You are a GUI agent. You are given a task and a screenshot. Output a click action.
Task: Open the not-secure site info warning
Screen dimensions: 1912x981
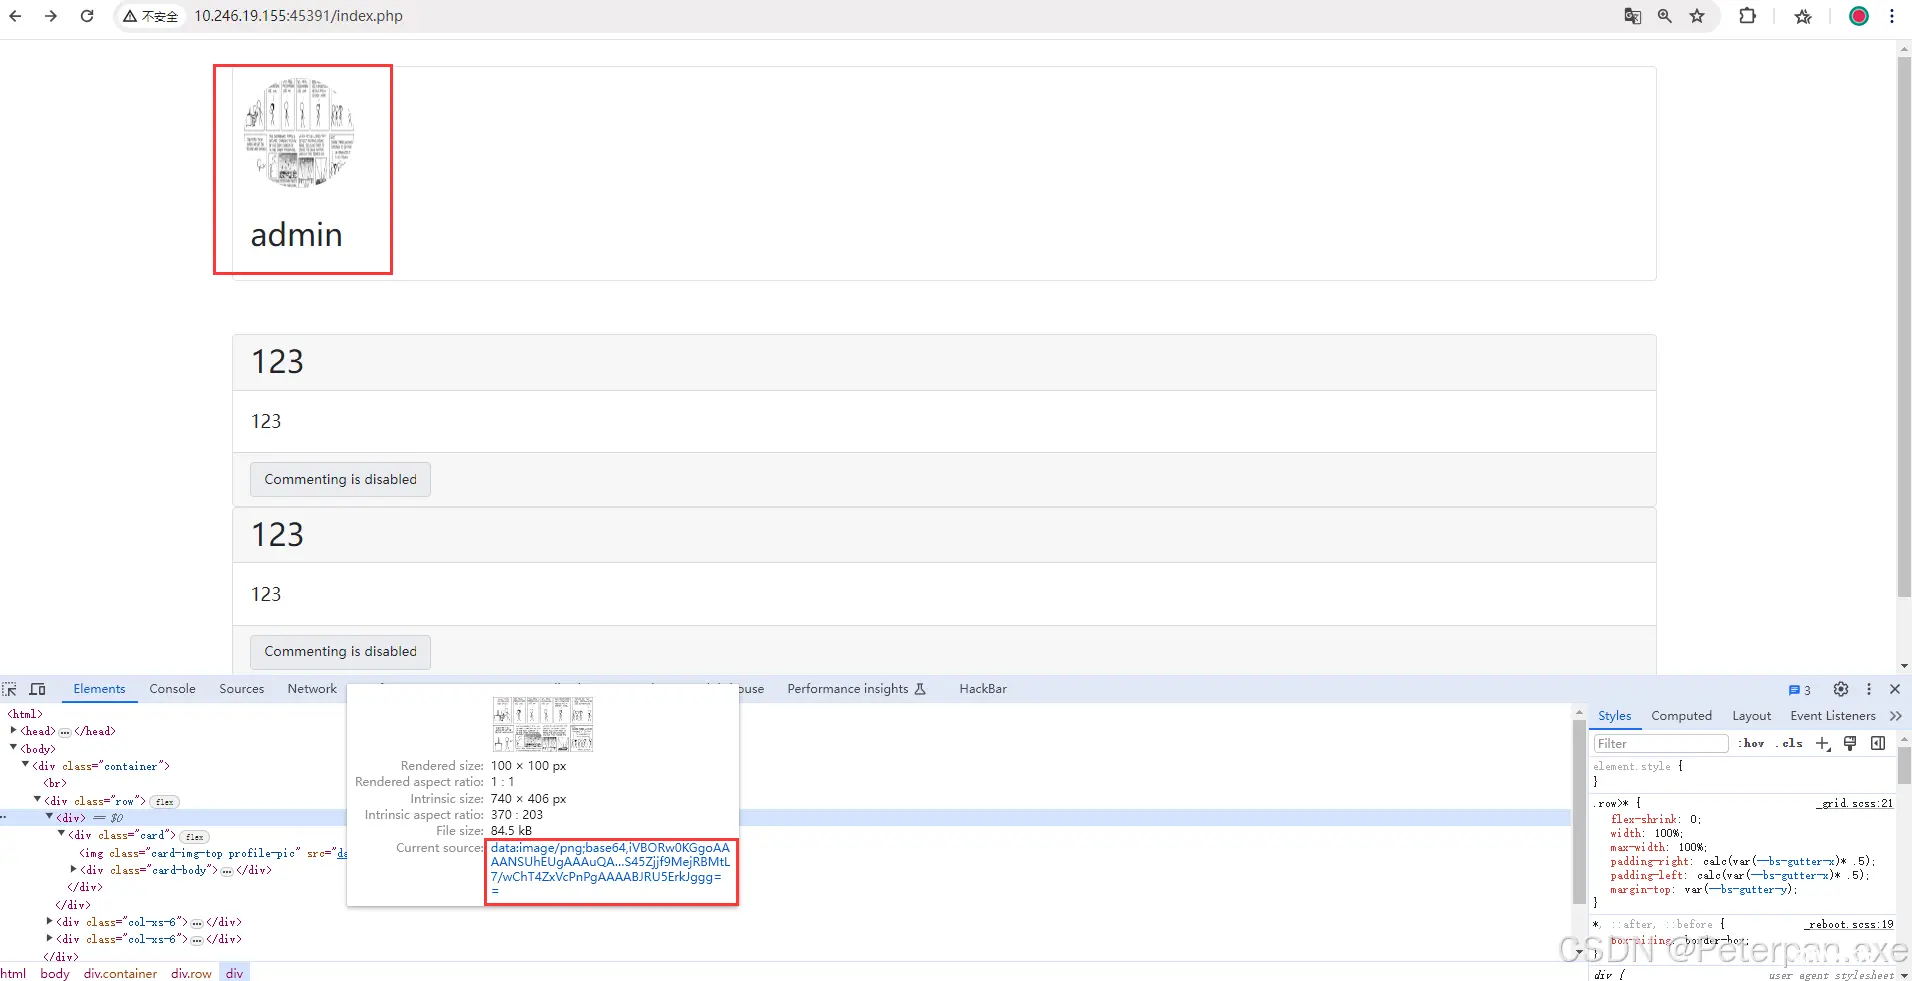pos(150,16)
